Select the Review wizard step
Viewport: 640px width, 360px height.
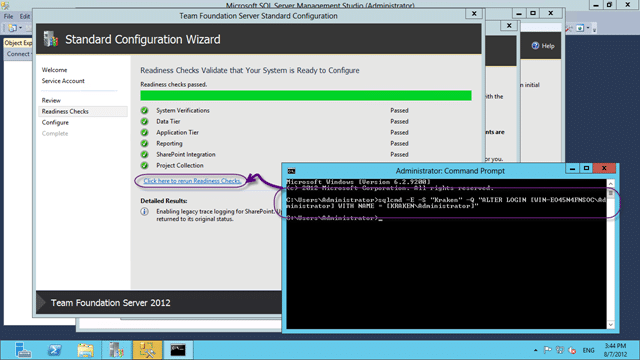[51, 100]
